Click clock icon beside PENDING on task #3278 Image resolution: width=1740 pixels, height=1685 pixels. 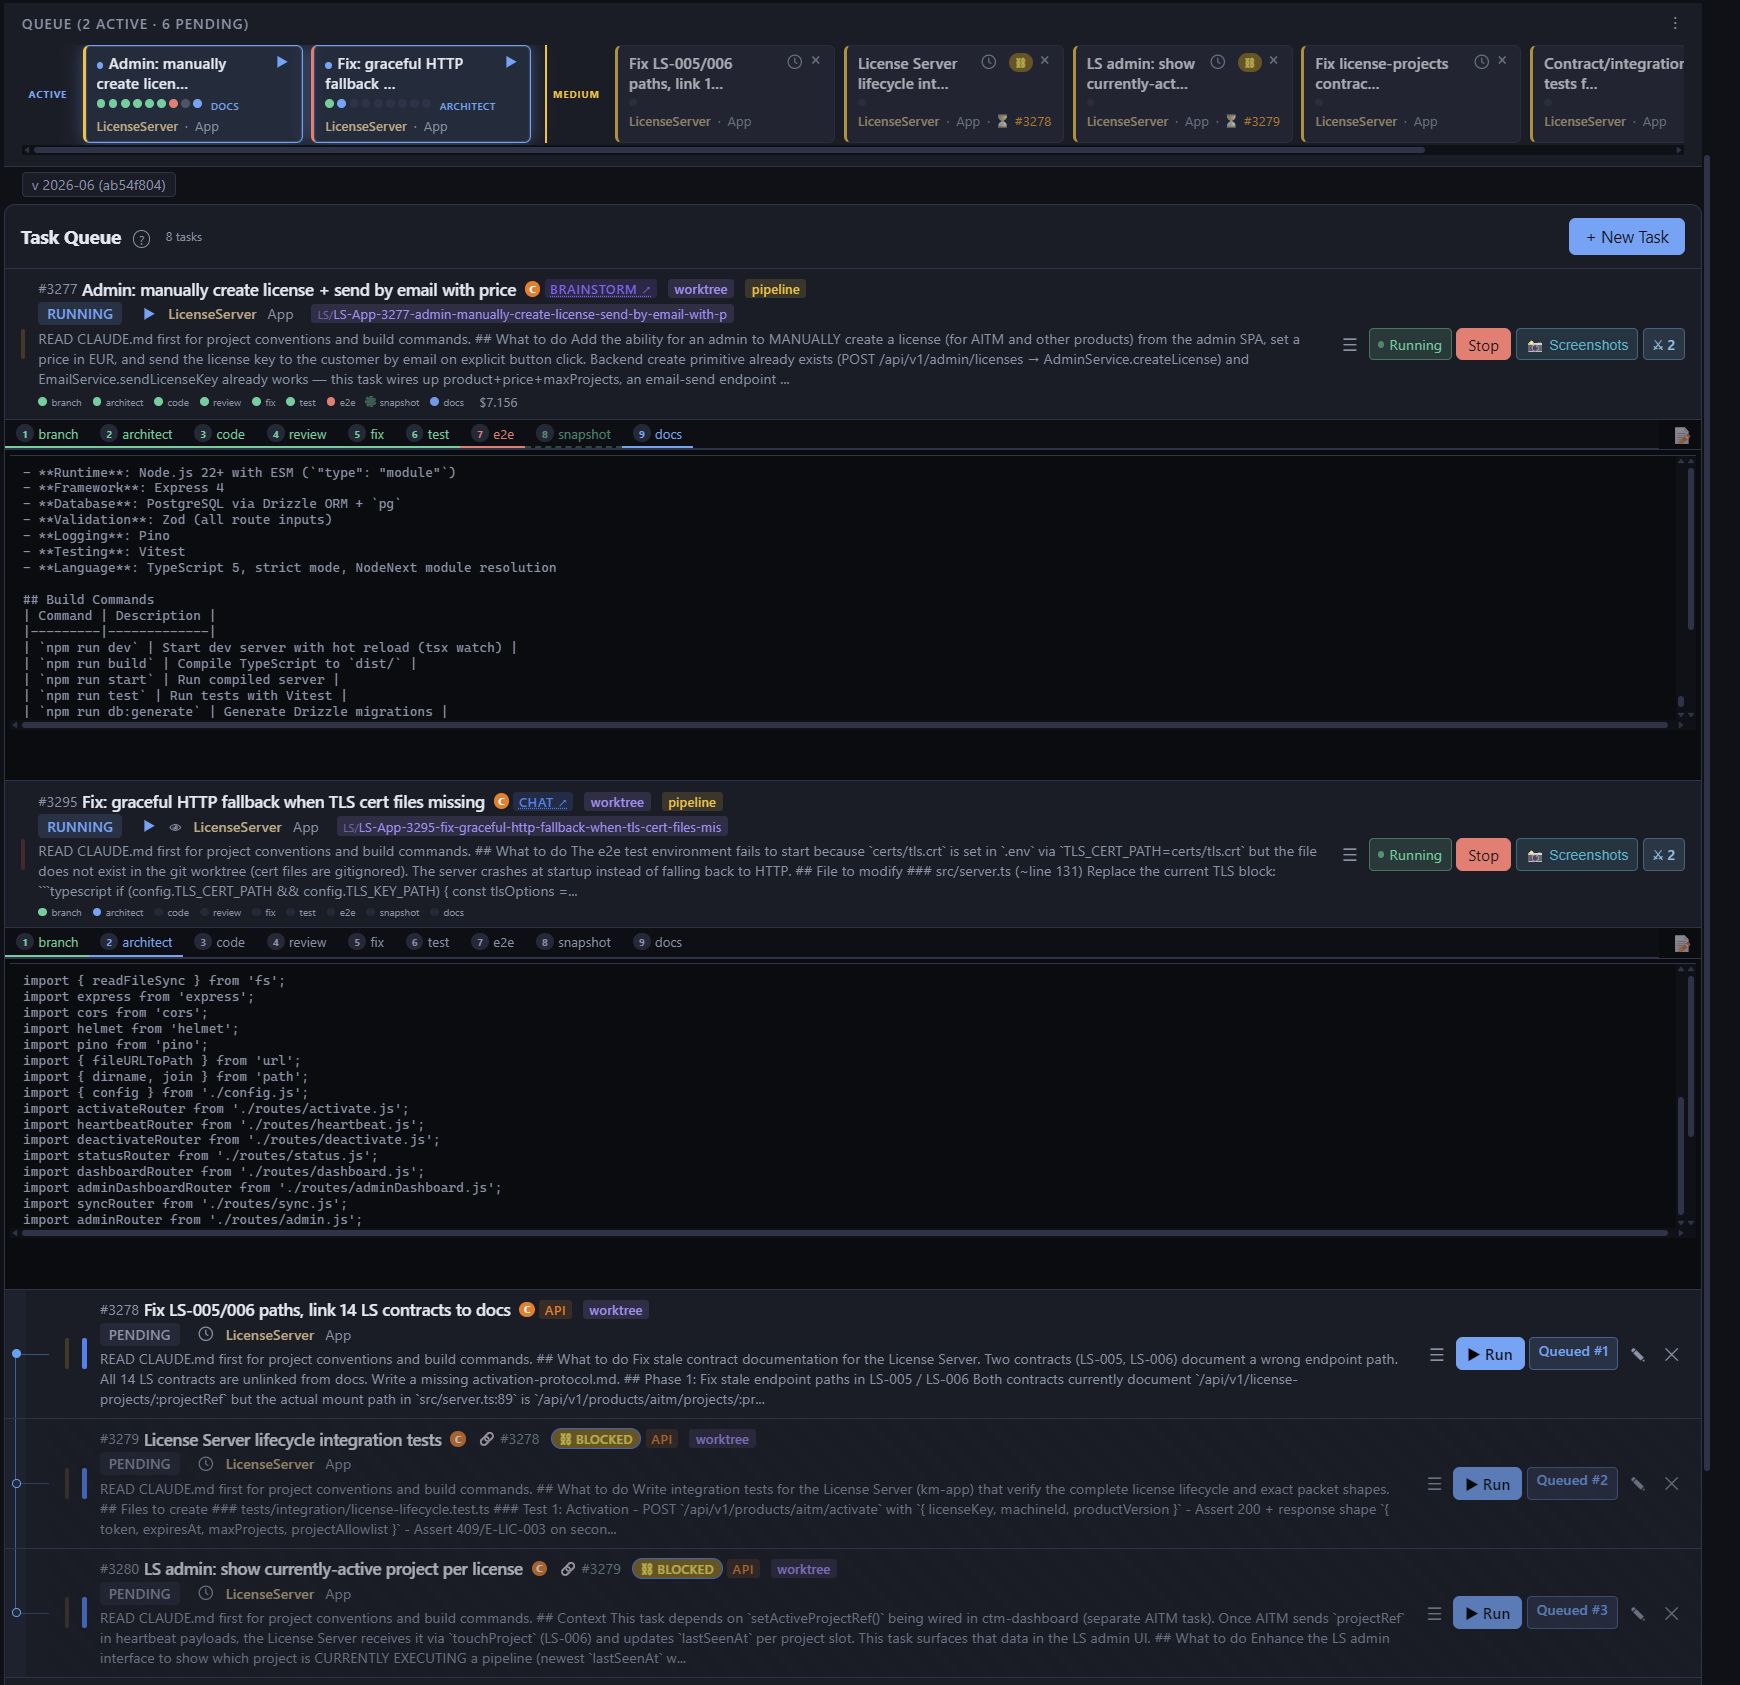coord(205,1334)
